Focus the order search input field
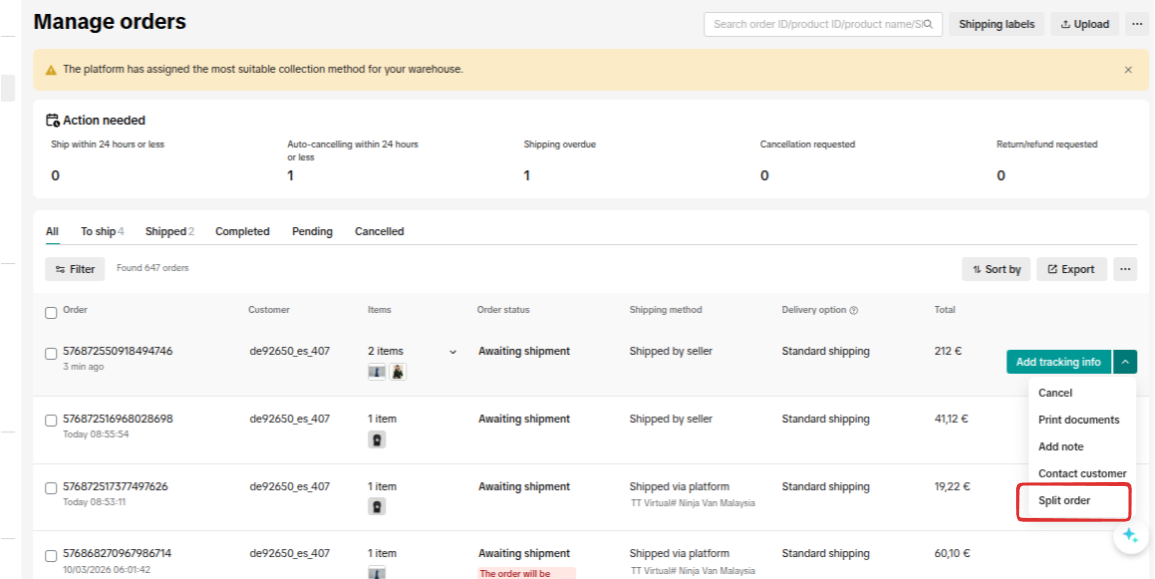 click(x=815, y=24)
